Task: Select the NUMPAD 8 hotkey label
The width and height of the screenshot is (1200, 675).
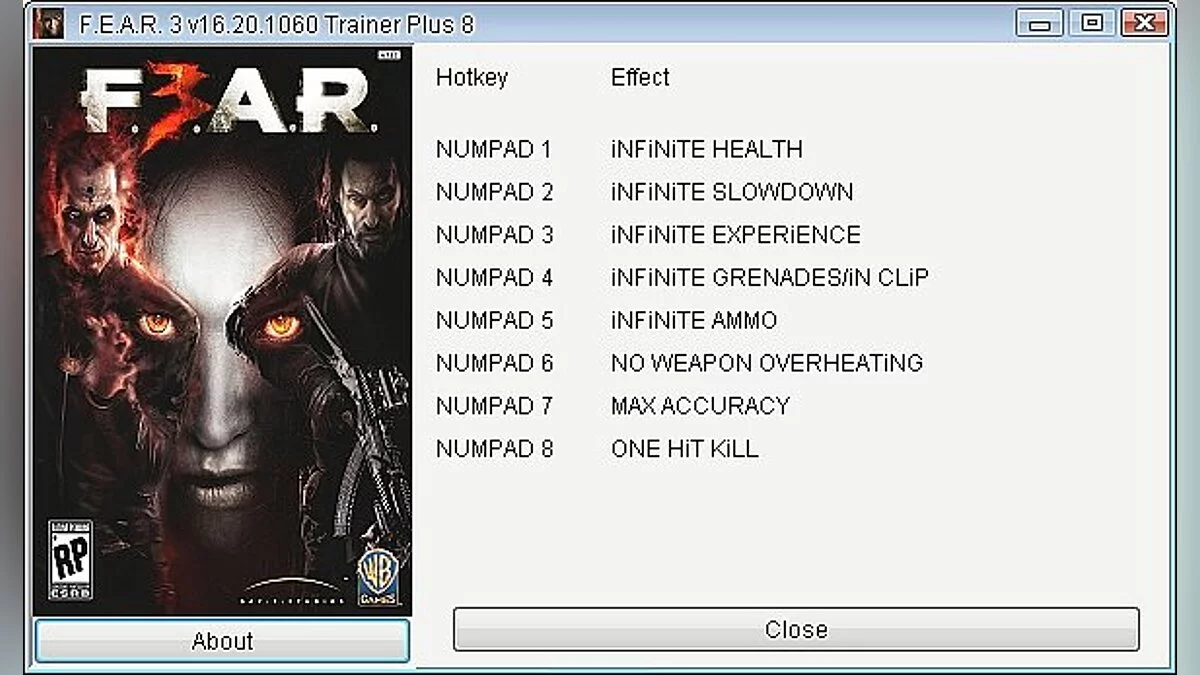Action: 494,449
